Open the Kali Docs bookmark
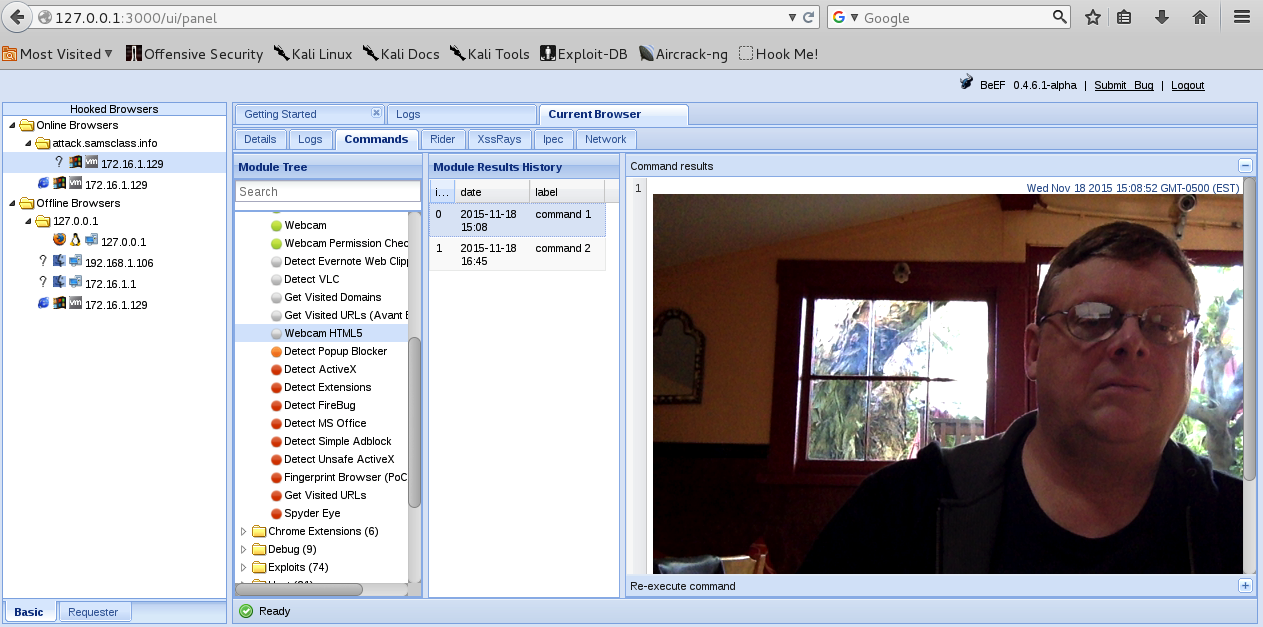Screen dimensions: 1263x627 [x=400, y=54]
